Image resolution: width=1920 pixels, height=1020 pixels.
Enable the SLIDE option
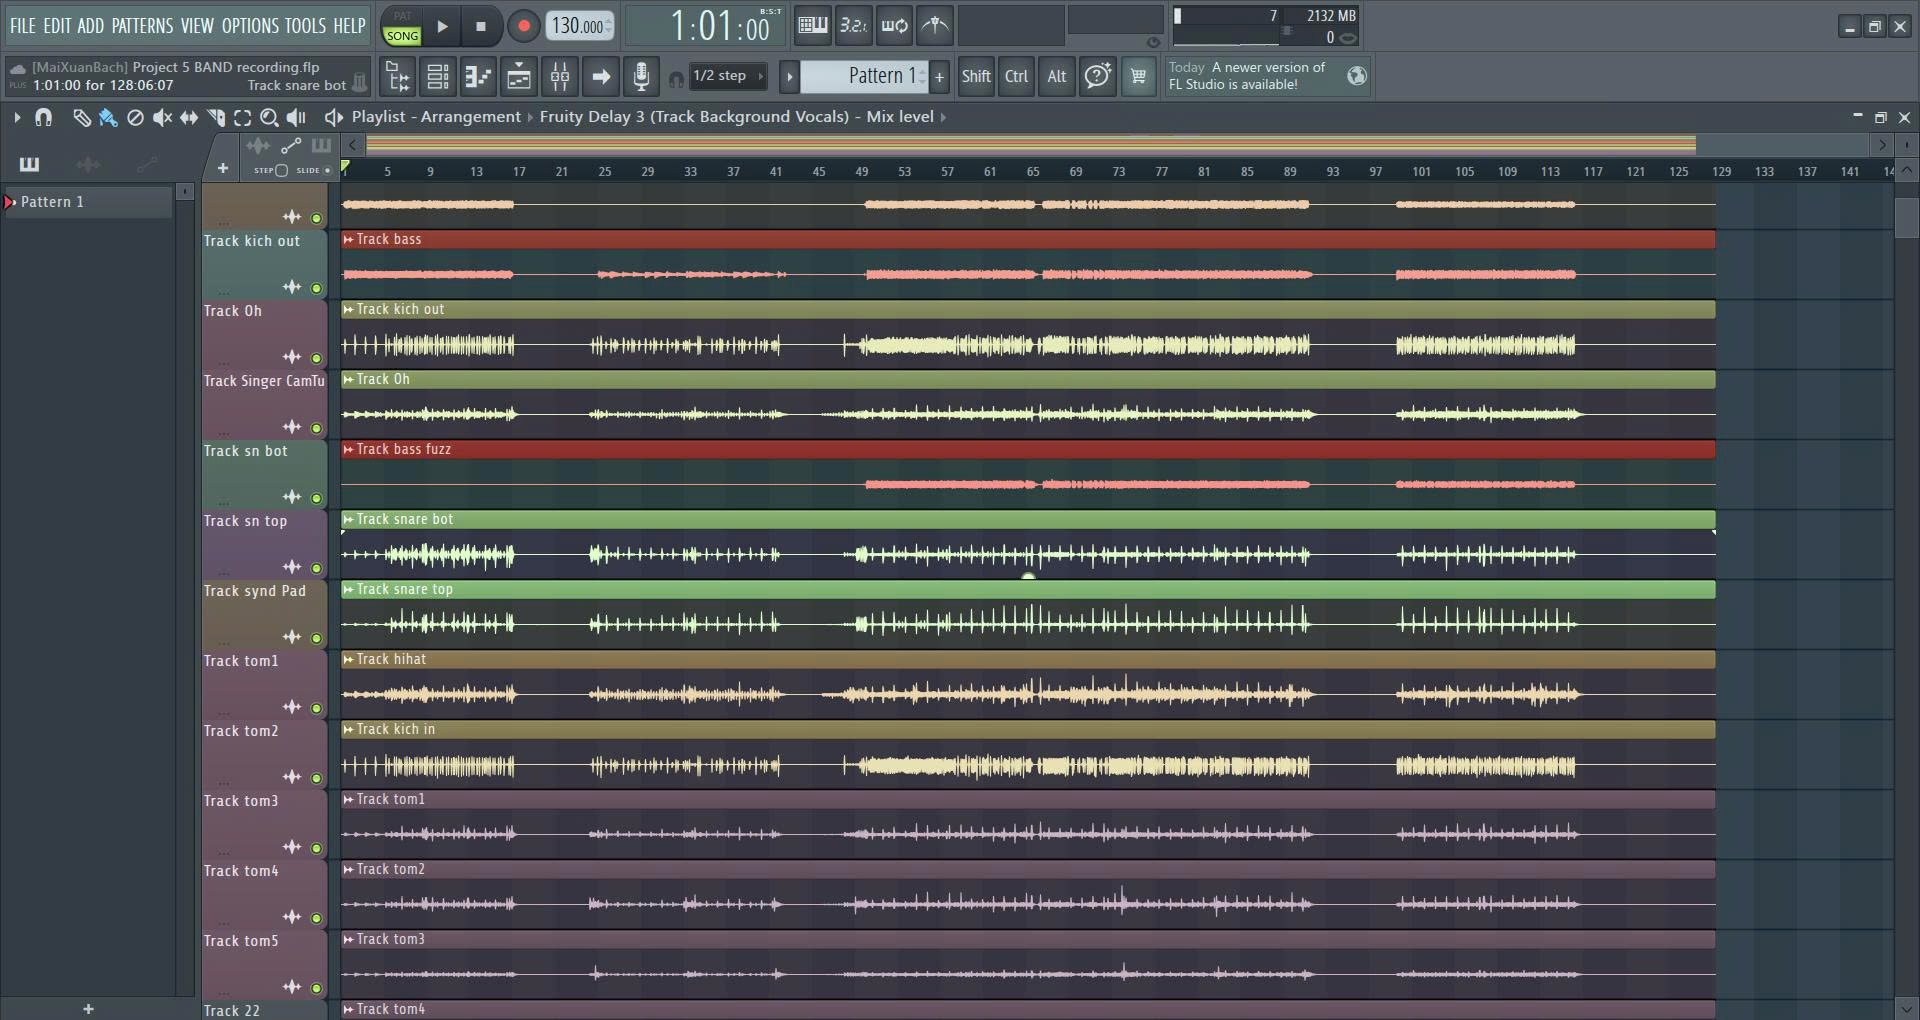click(327, 170)
